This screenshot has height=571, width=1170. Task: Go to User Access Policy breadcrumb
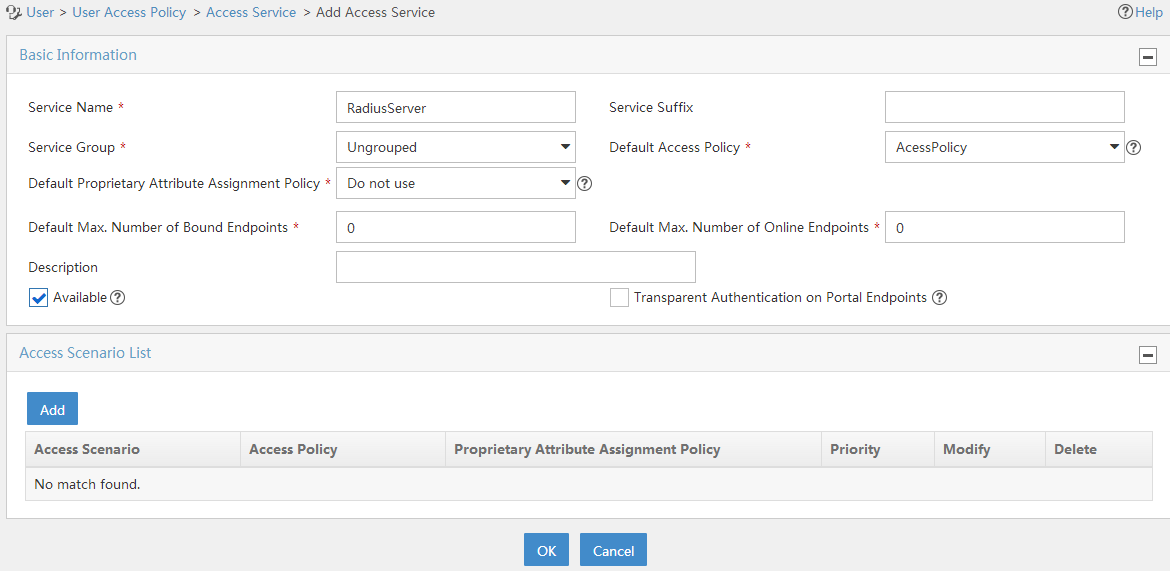click(129, 12)
